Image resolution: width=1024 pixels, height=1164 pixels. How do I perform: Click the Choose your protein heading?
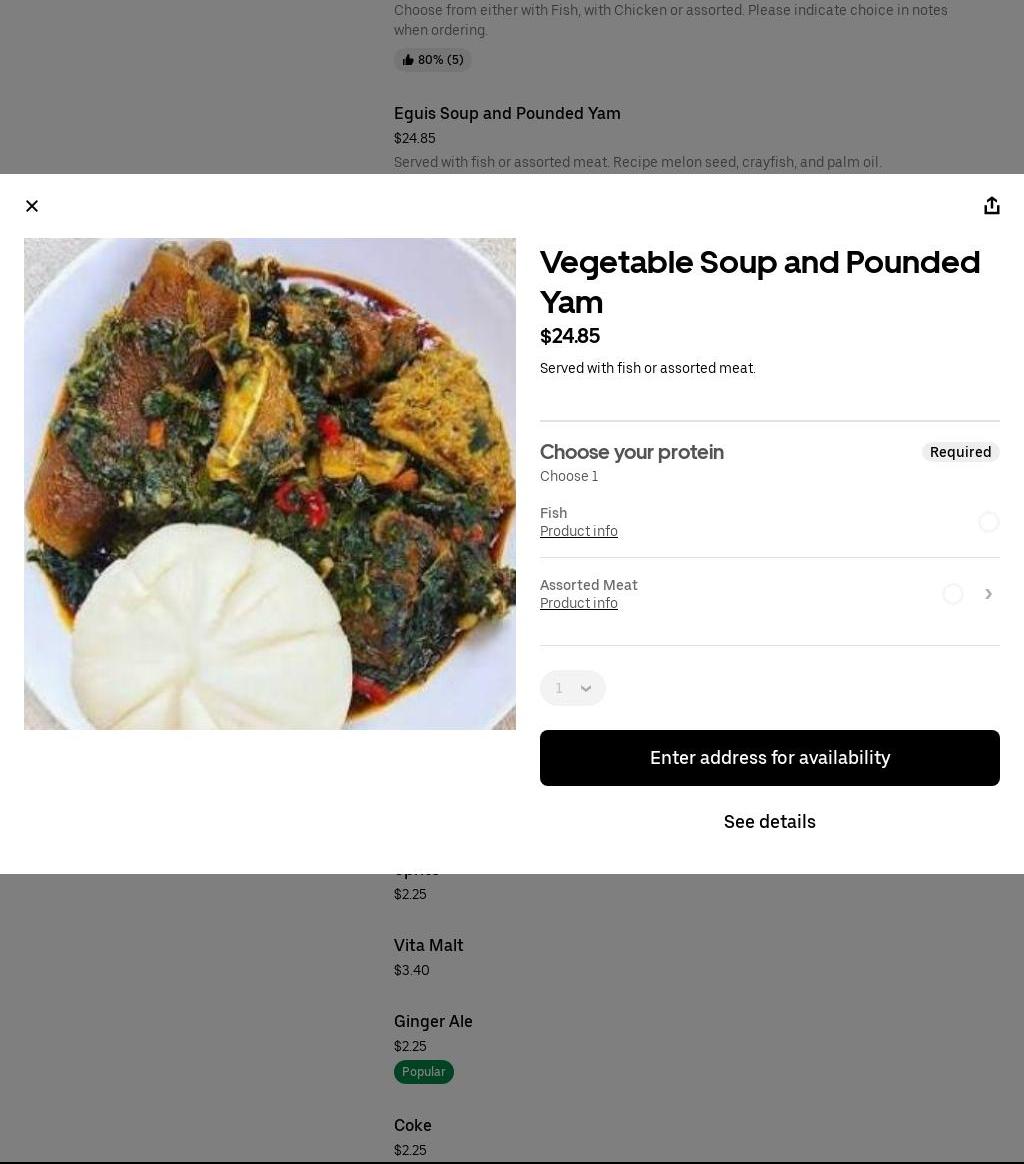tap(632, 452)
